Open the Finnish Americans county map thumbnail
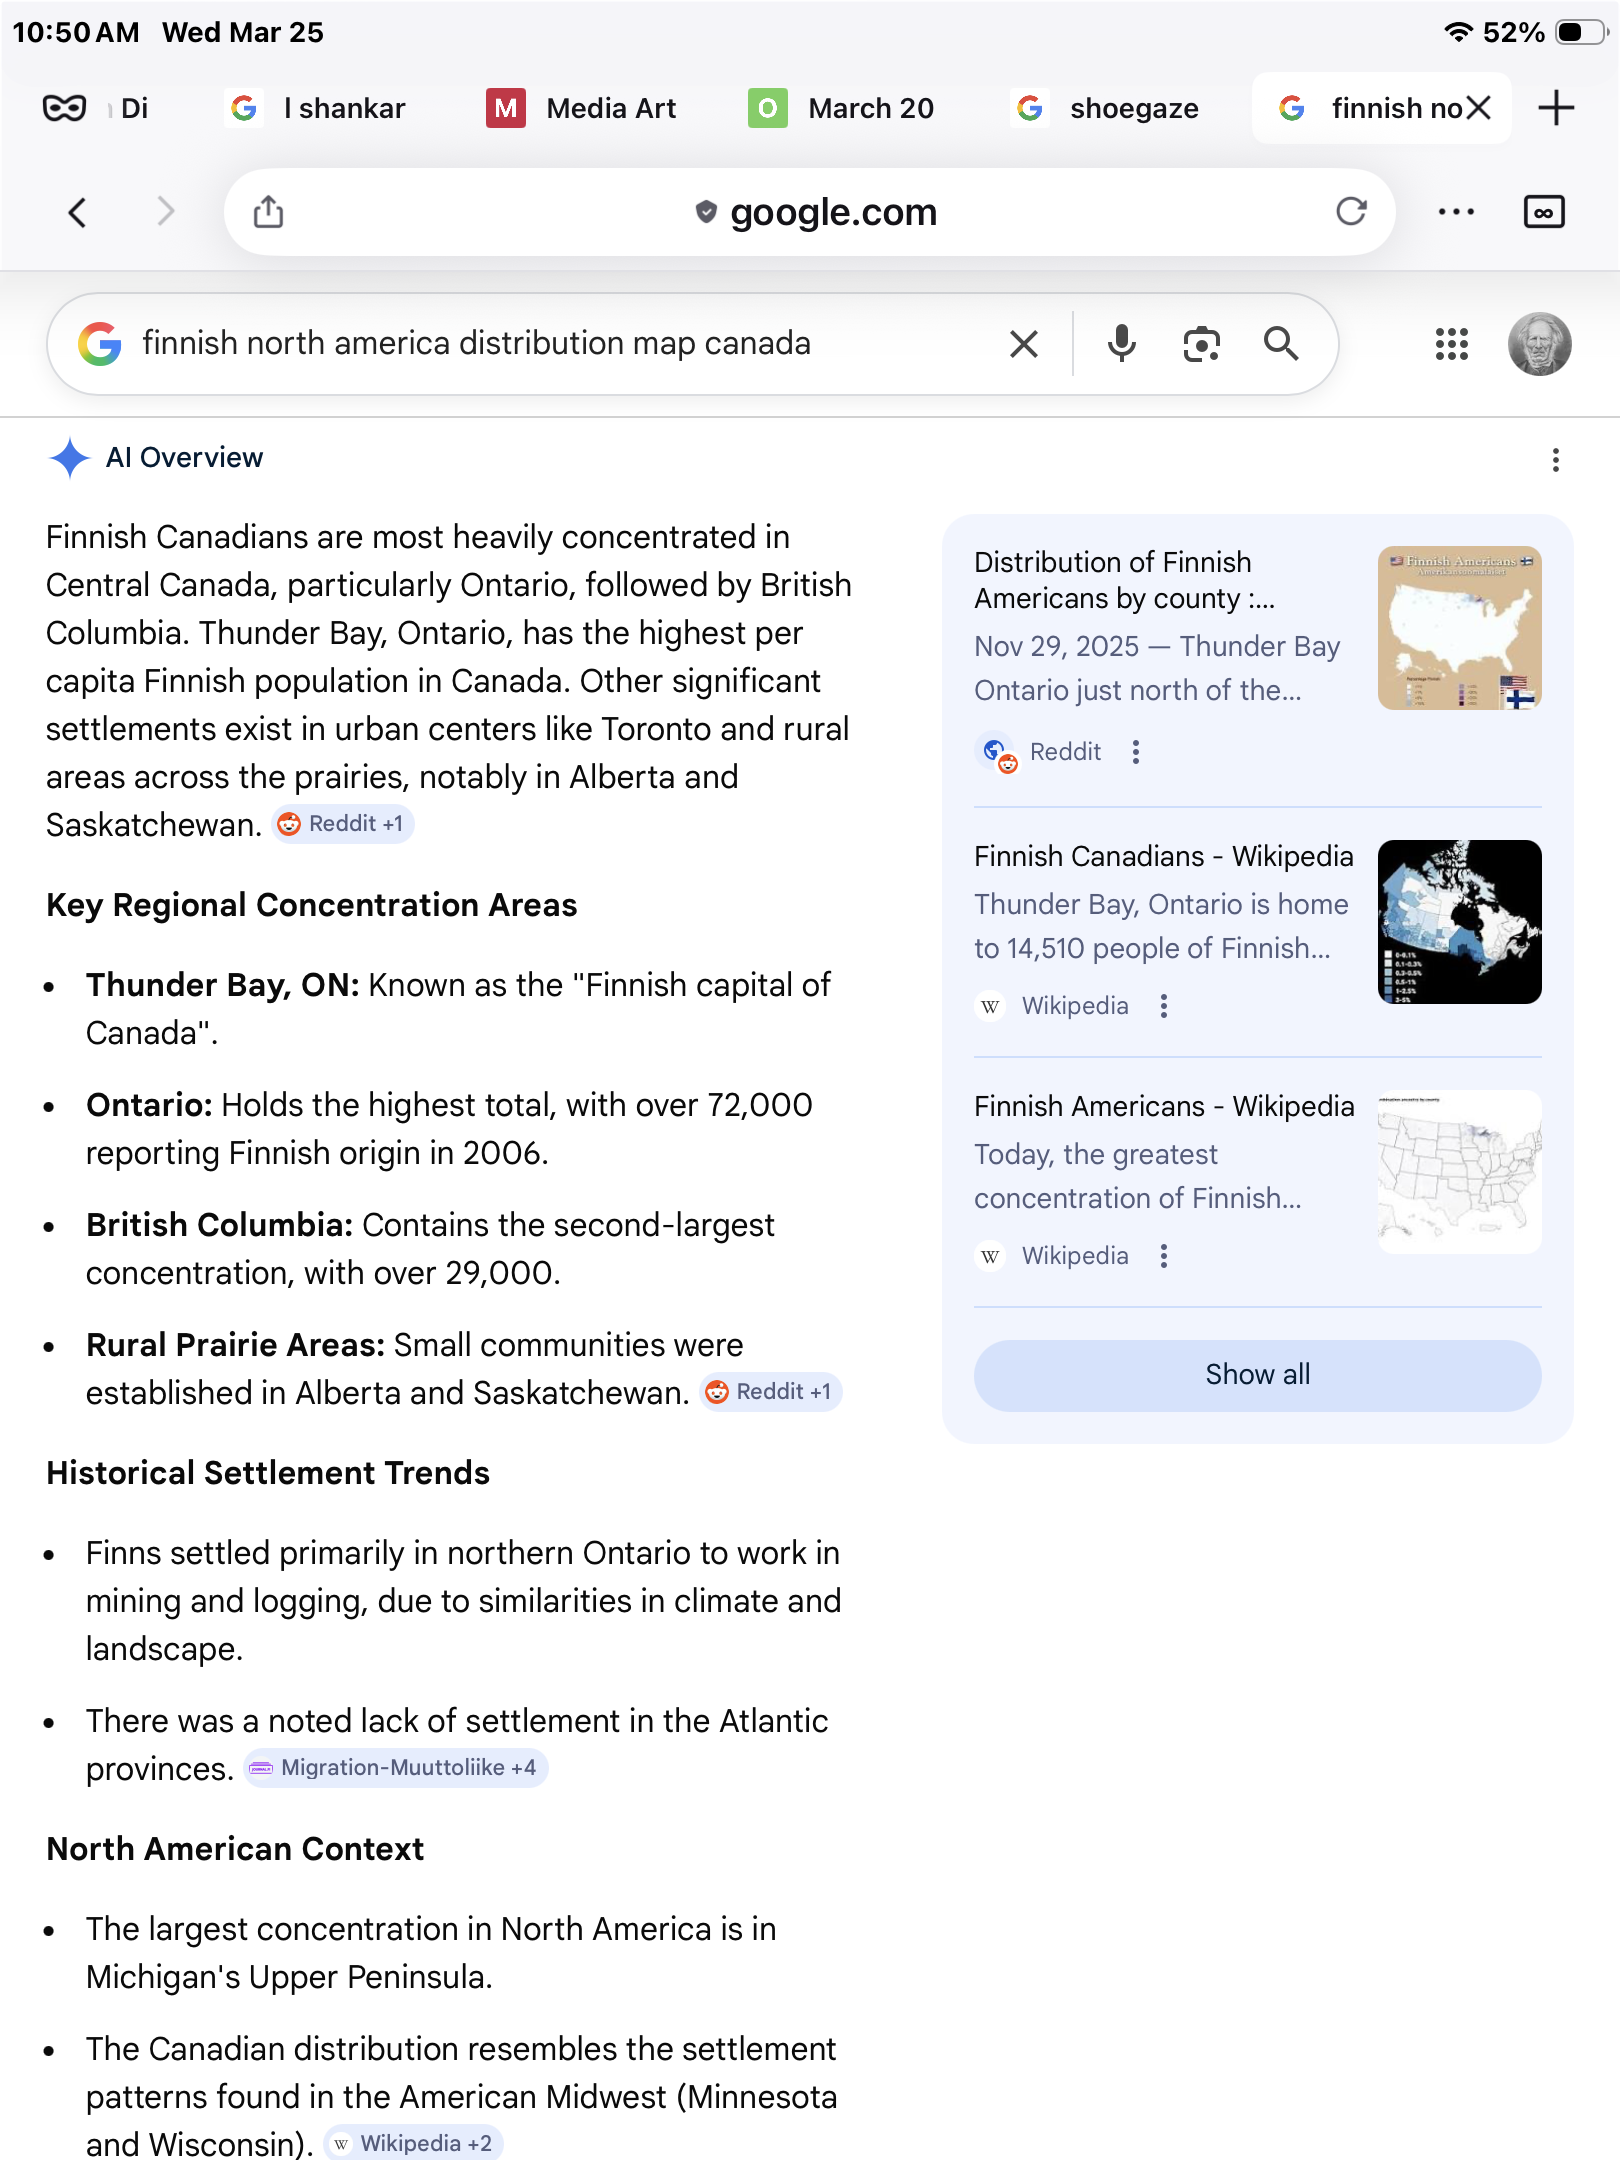This screenshot has height=2160, width=1620. click(x=1459, y=628)
